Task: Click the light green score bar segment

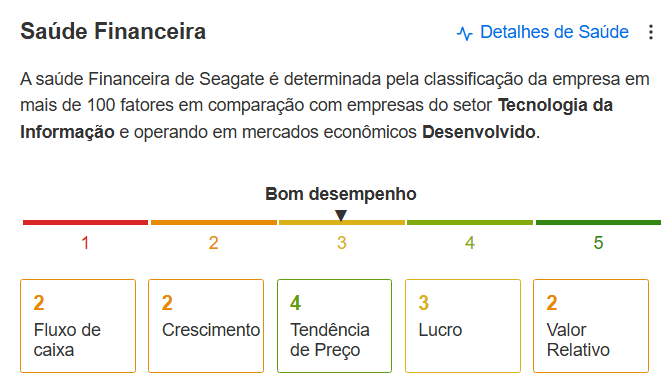Action: (470, 222)
